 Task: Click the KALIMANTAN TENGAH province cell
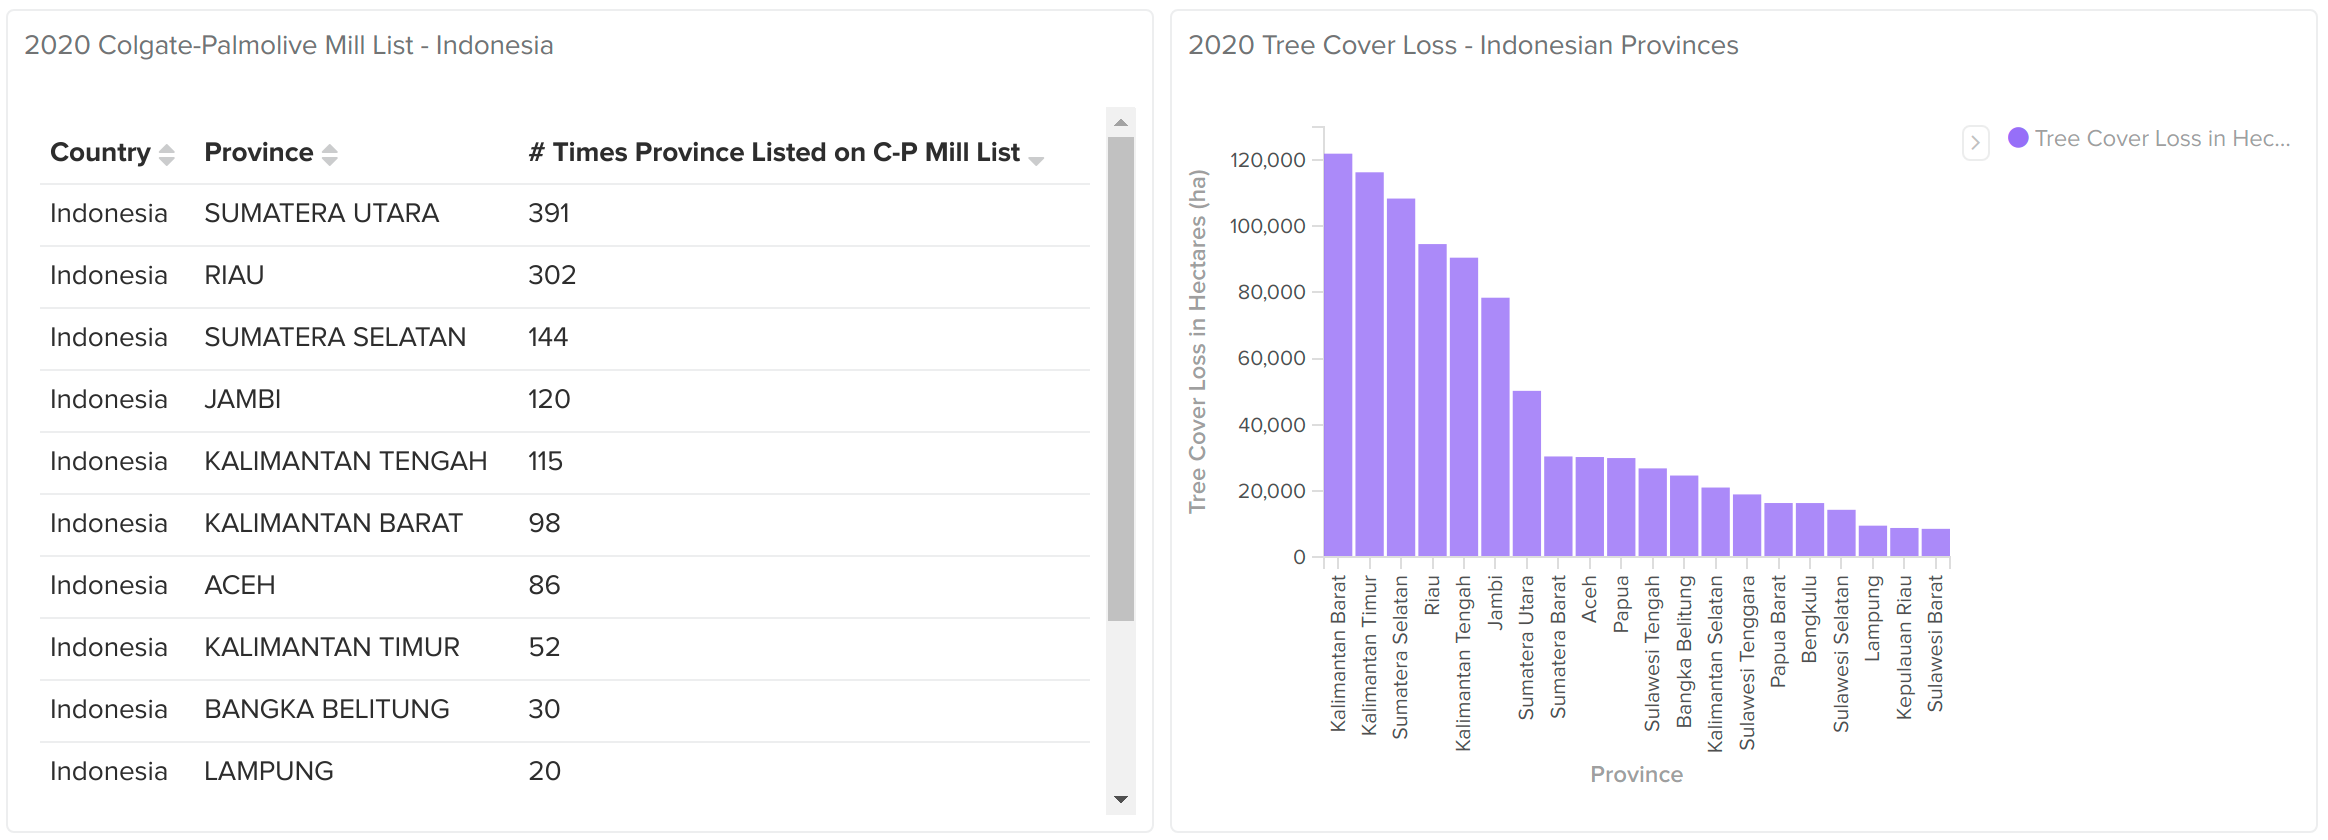(x=345, y=461)
